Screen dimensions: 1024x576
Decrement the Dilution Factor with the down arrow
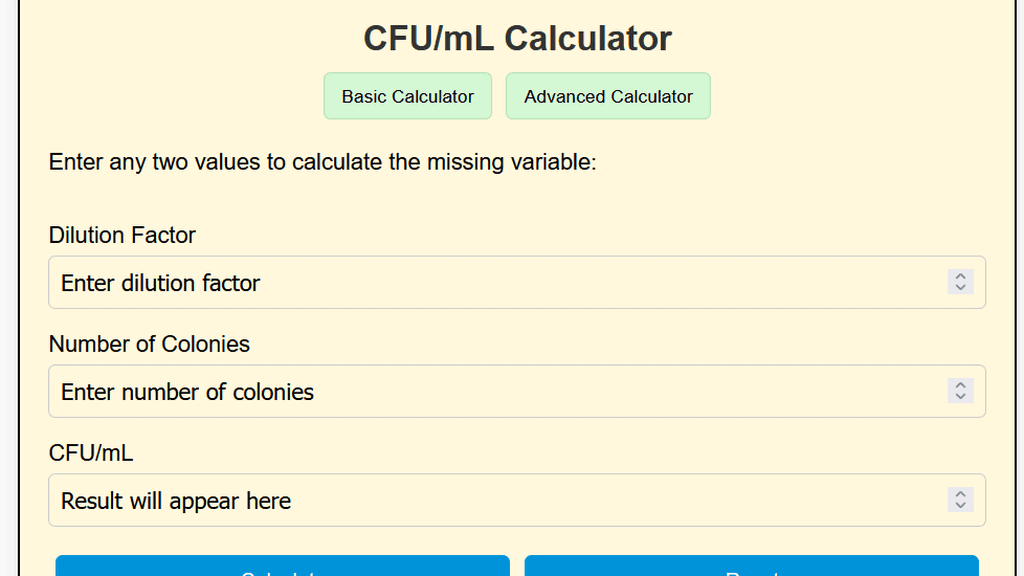pyautogui.click(x=960, y=287)
